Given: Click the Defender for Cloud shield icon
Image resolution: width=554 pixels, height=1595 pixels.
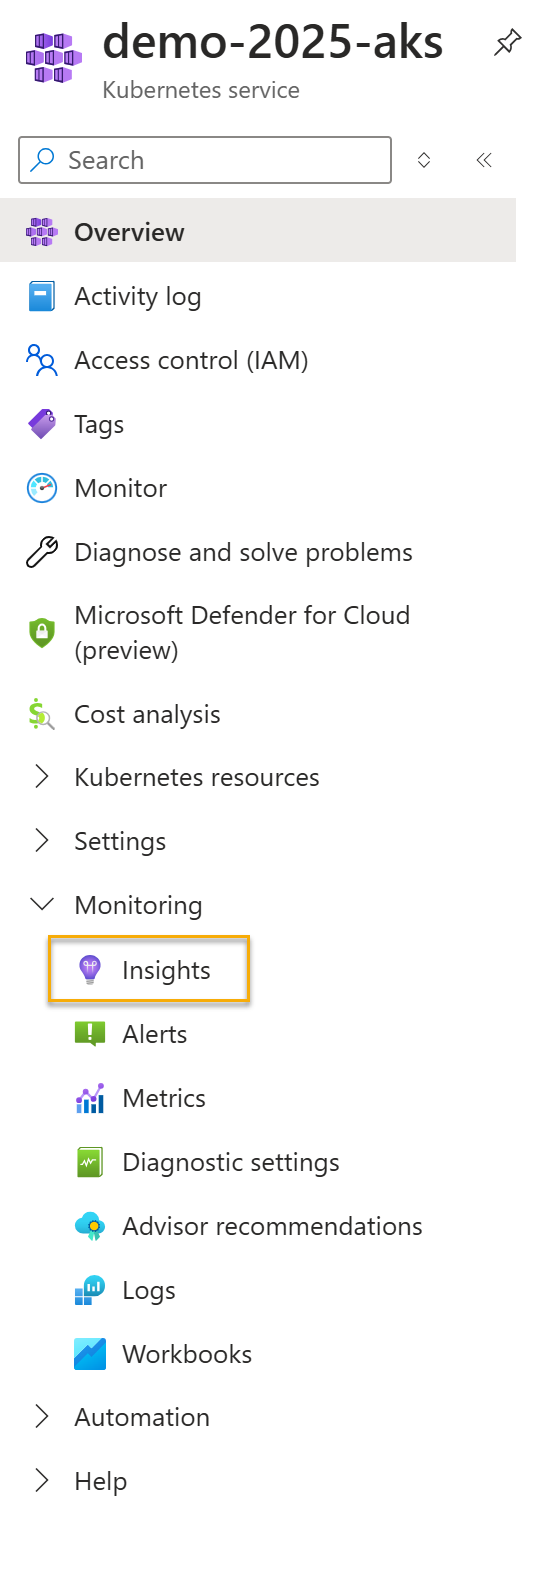Looking at the screenshot, I should point(42,633).
